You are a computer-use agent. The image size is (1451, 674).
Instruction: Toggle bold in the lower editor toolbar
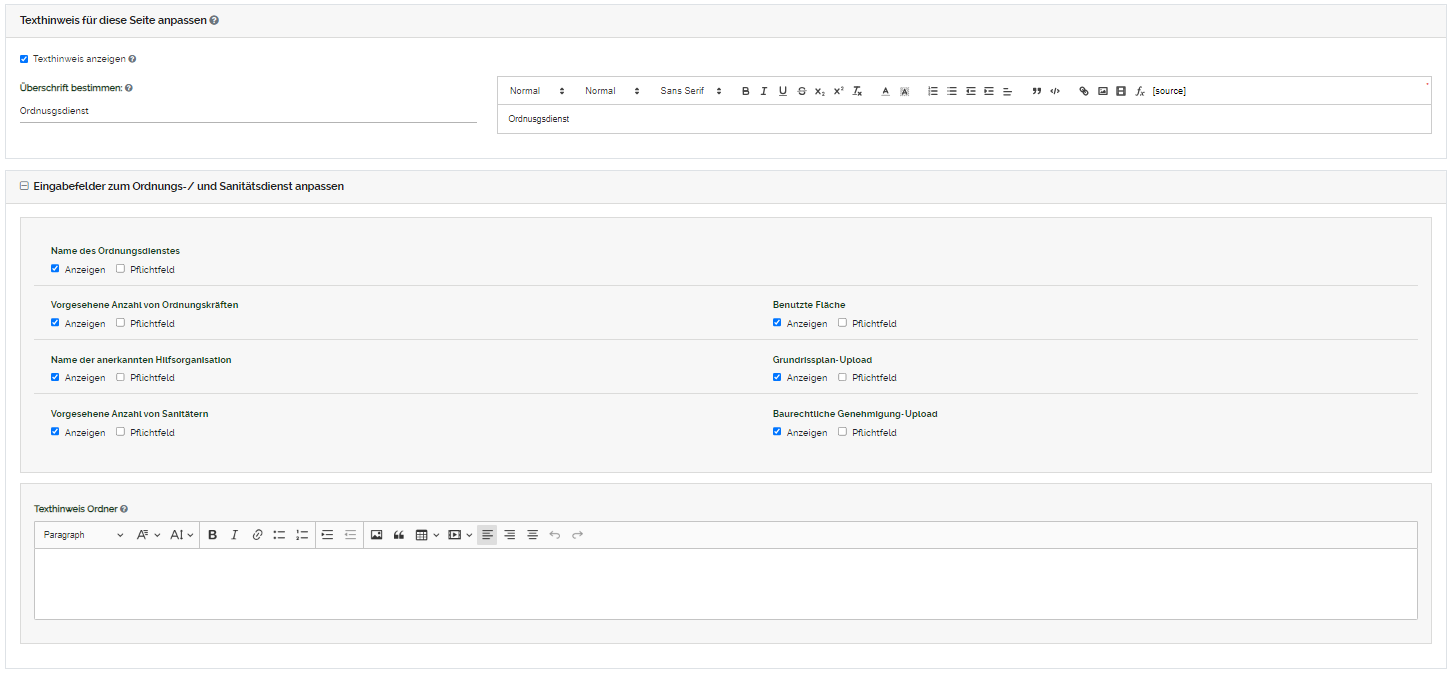click(213, 535)
